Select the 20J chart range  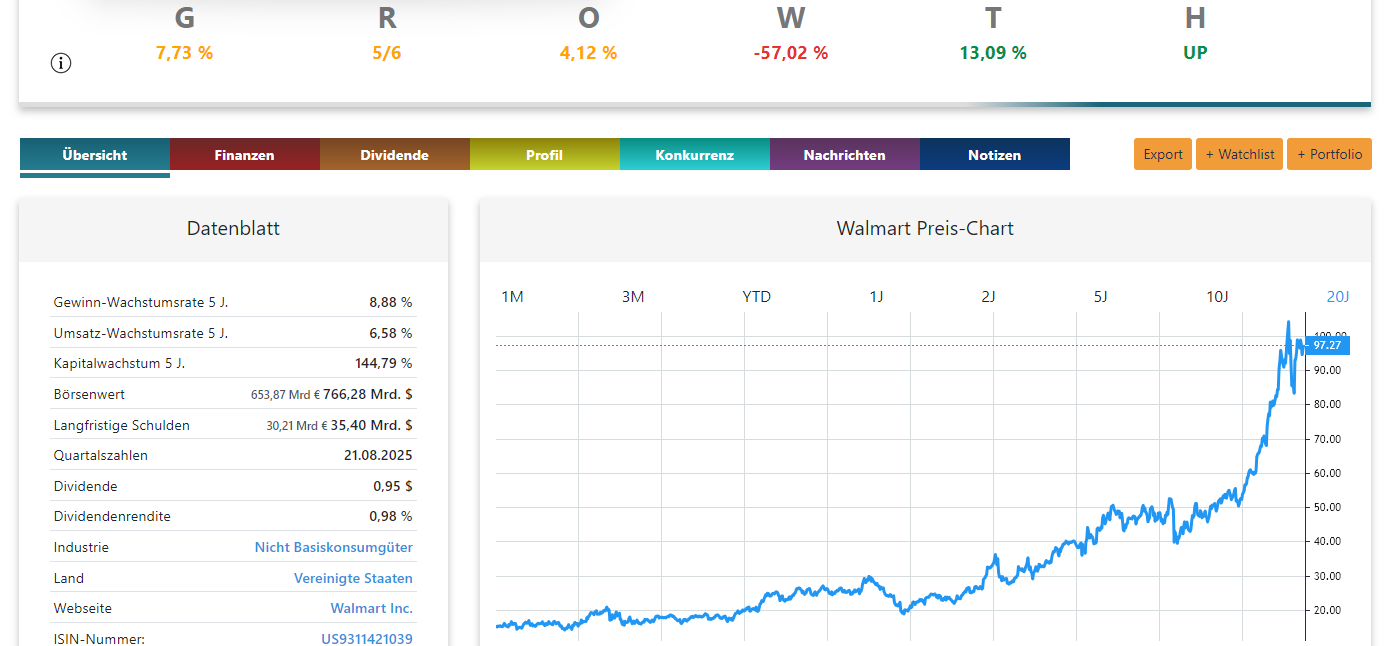[1338, 297]
